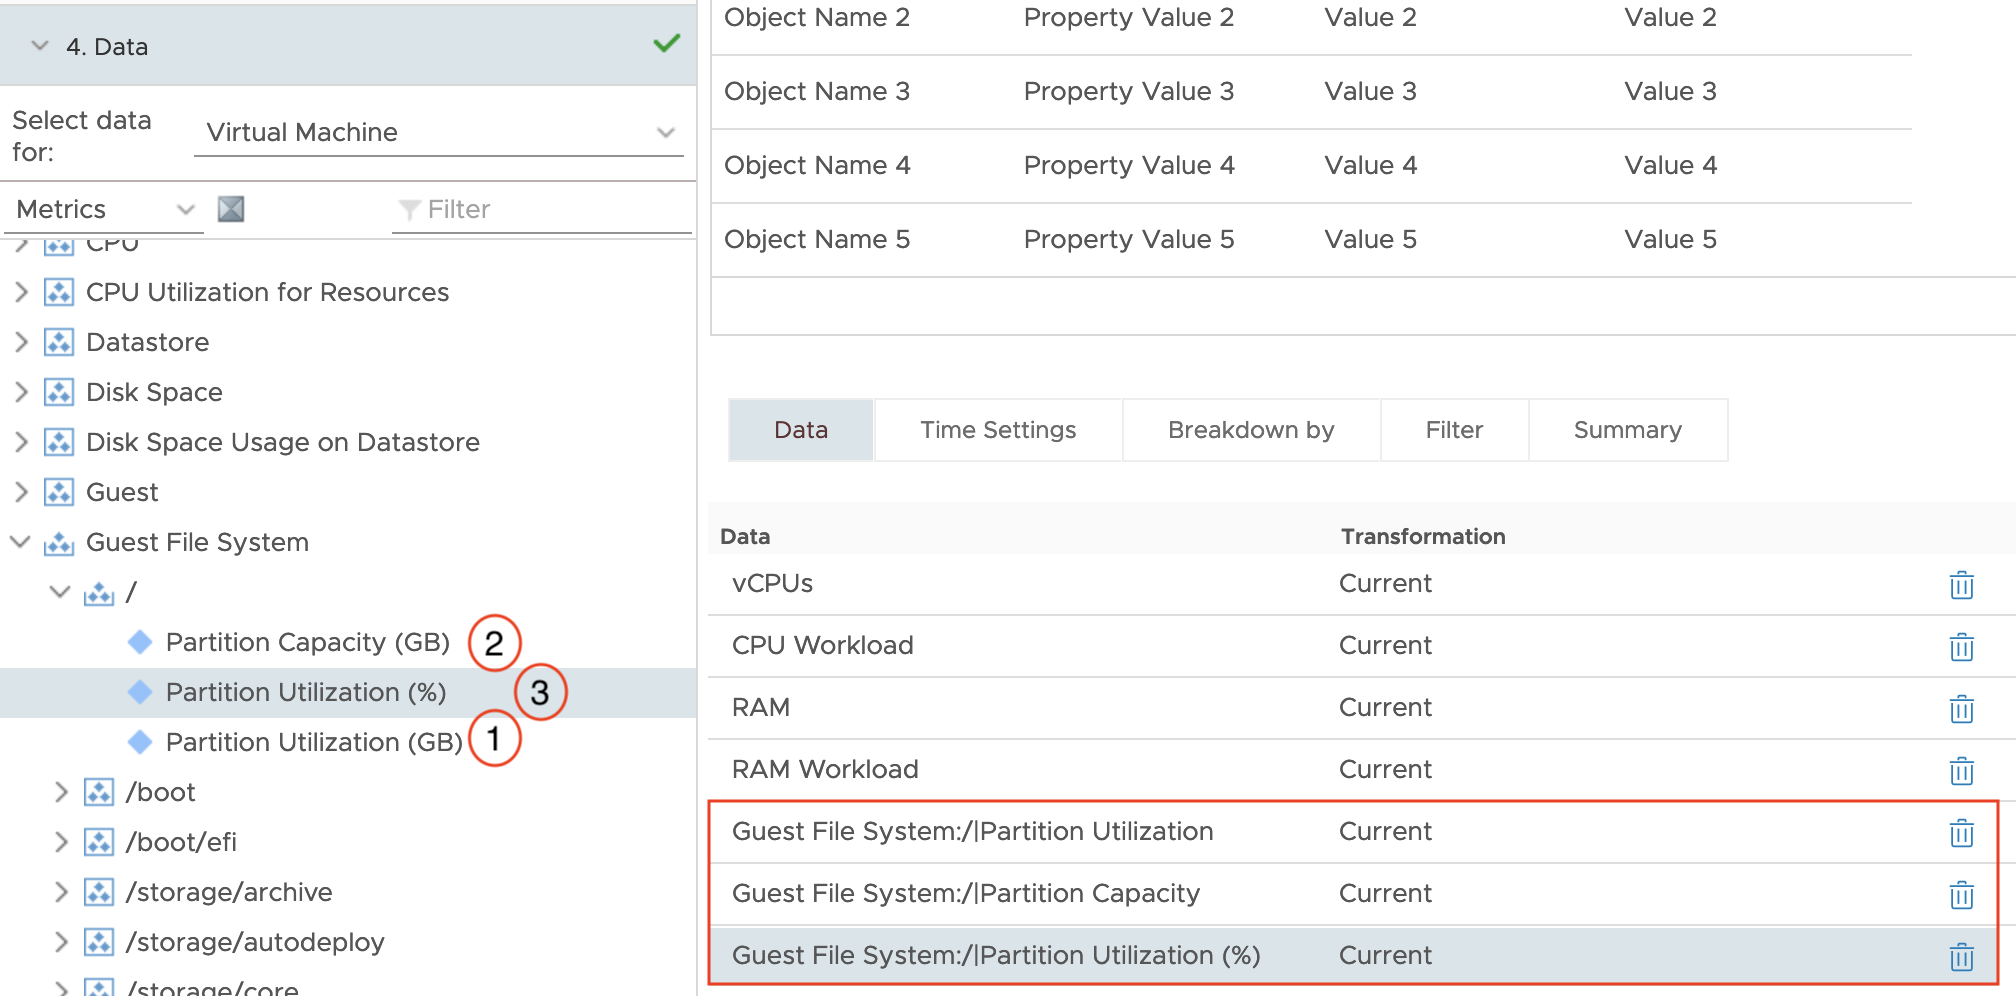Viewport: 2016px width, 996px height.
Task: Select Guest File System:/|Partition Capacity row
Action: pos(1352,894)
